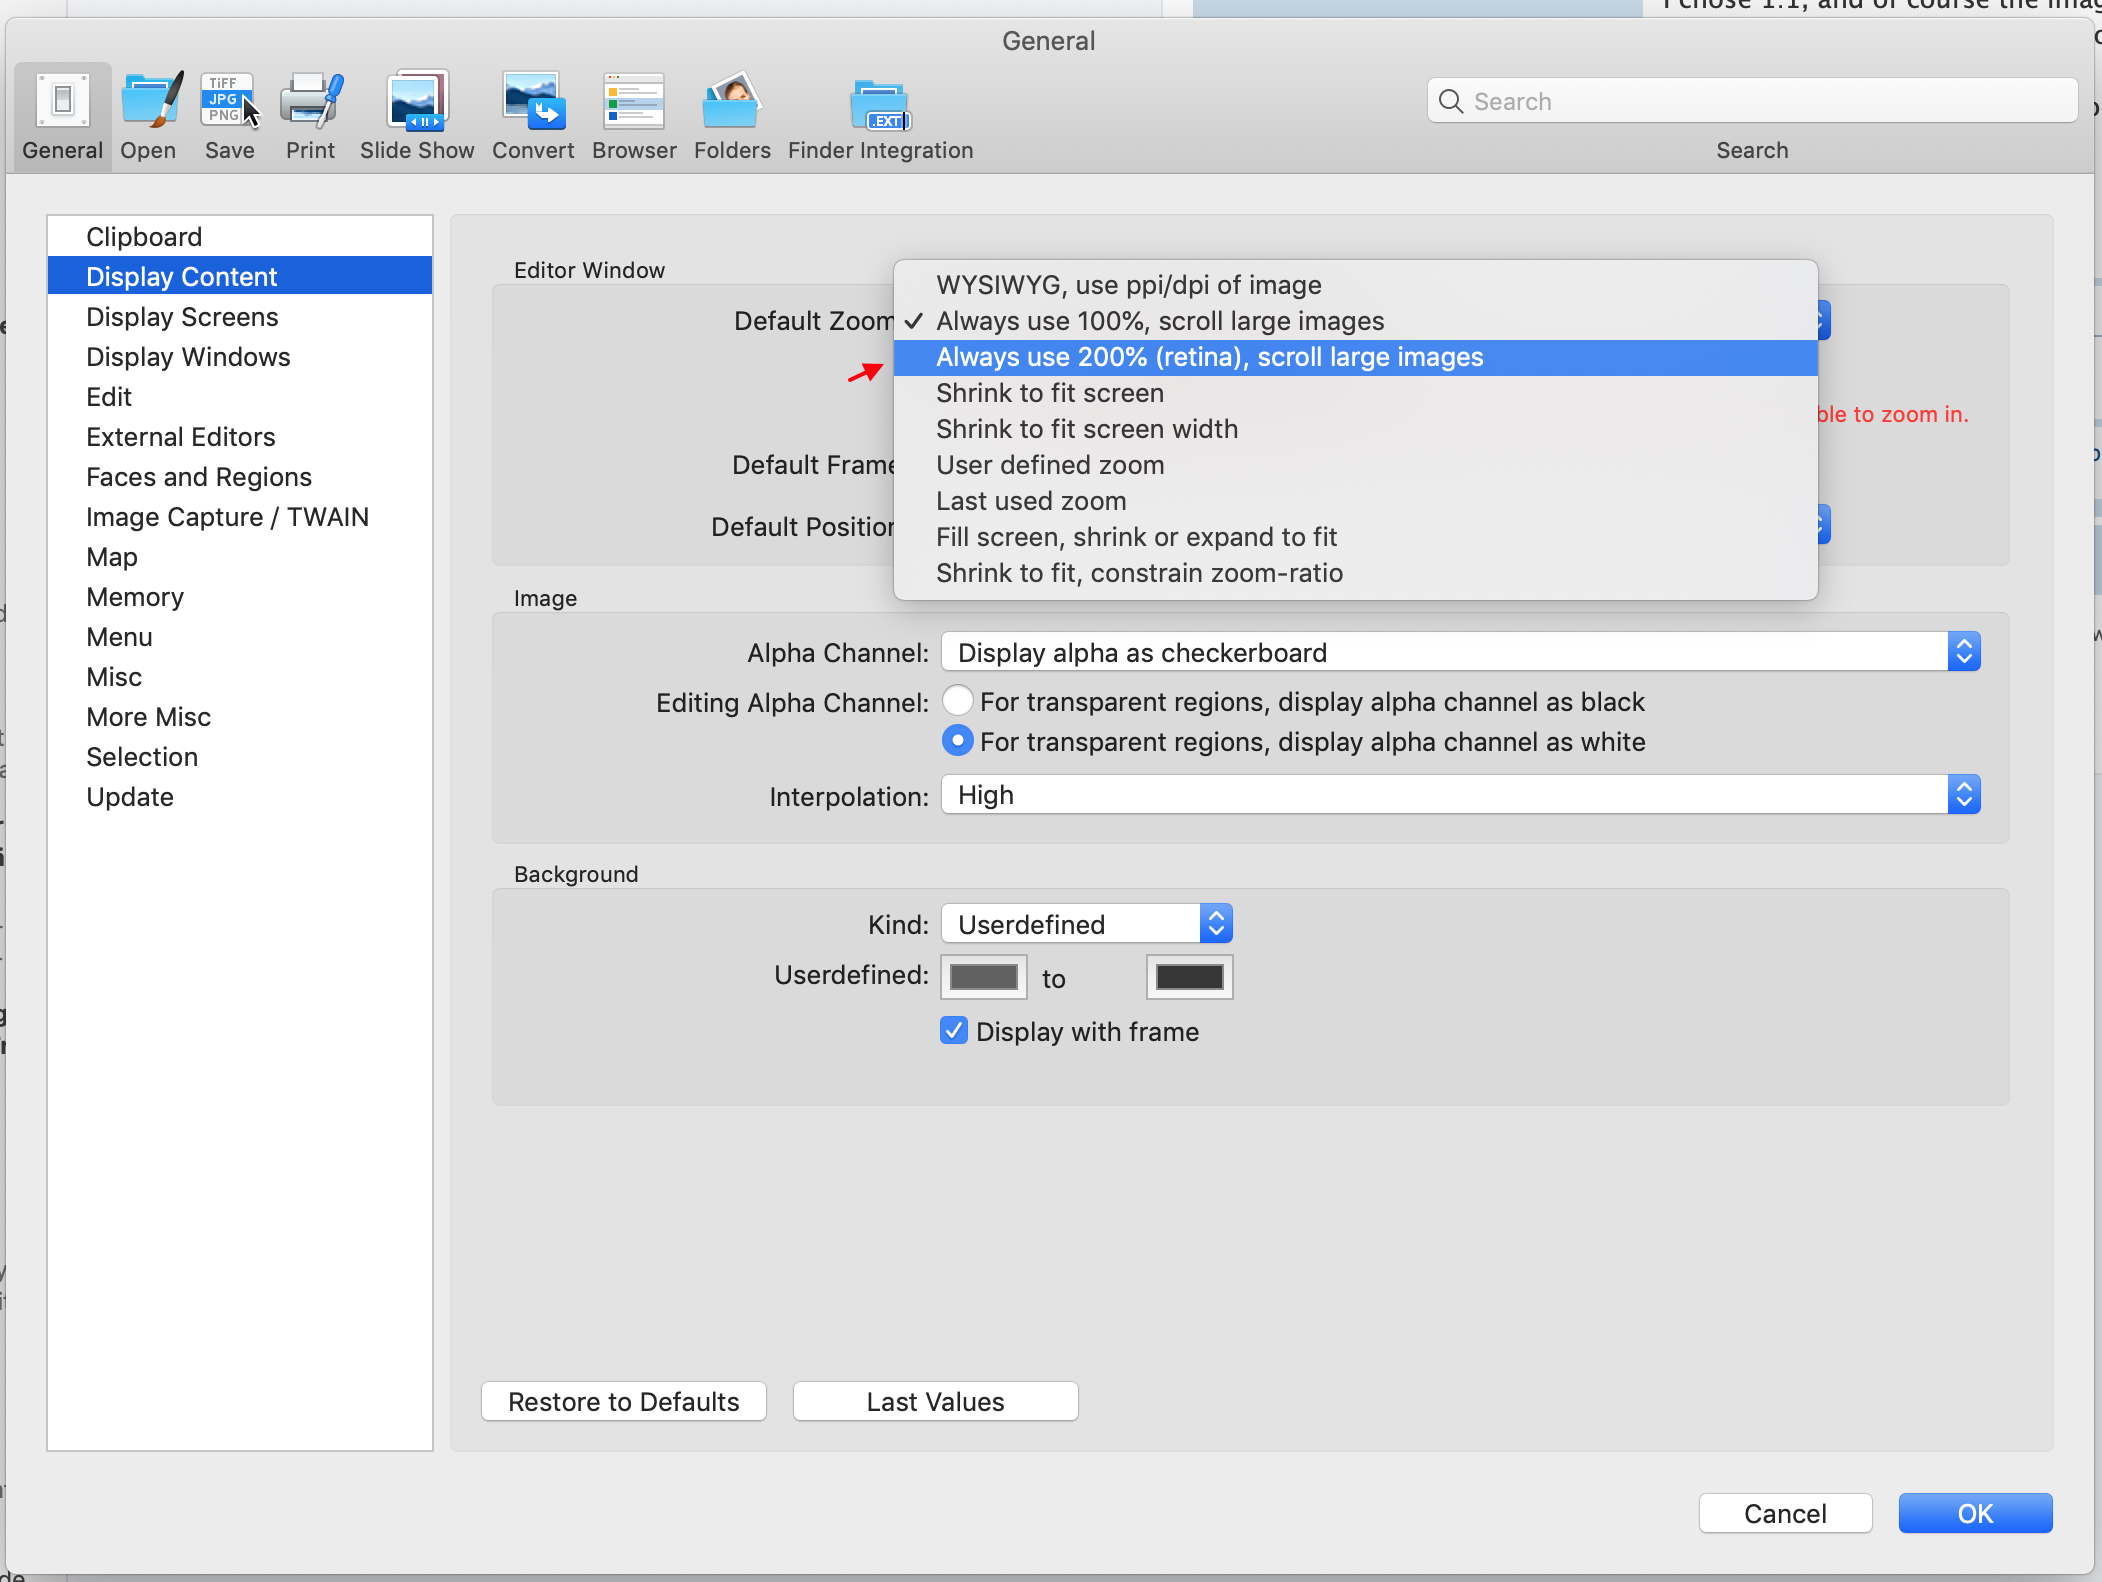Choose Always use 100%, scroll large images

tap(1356, 321)
